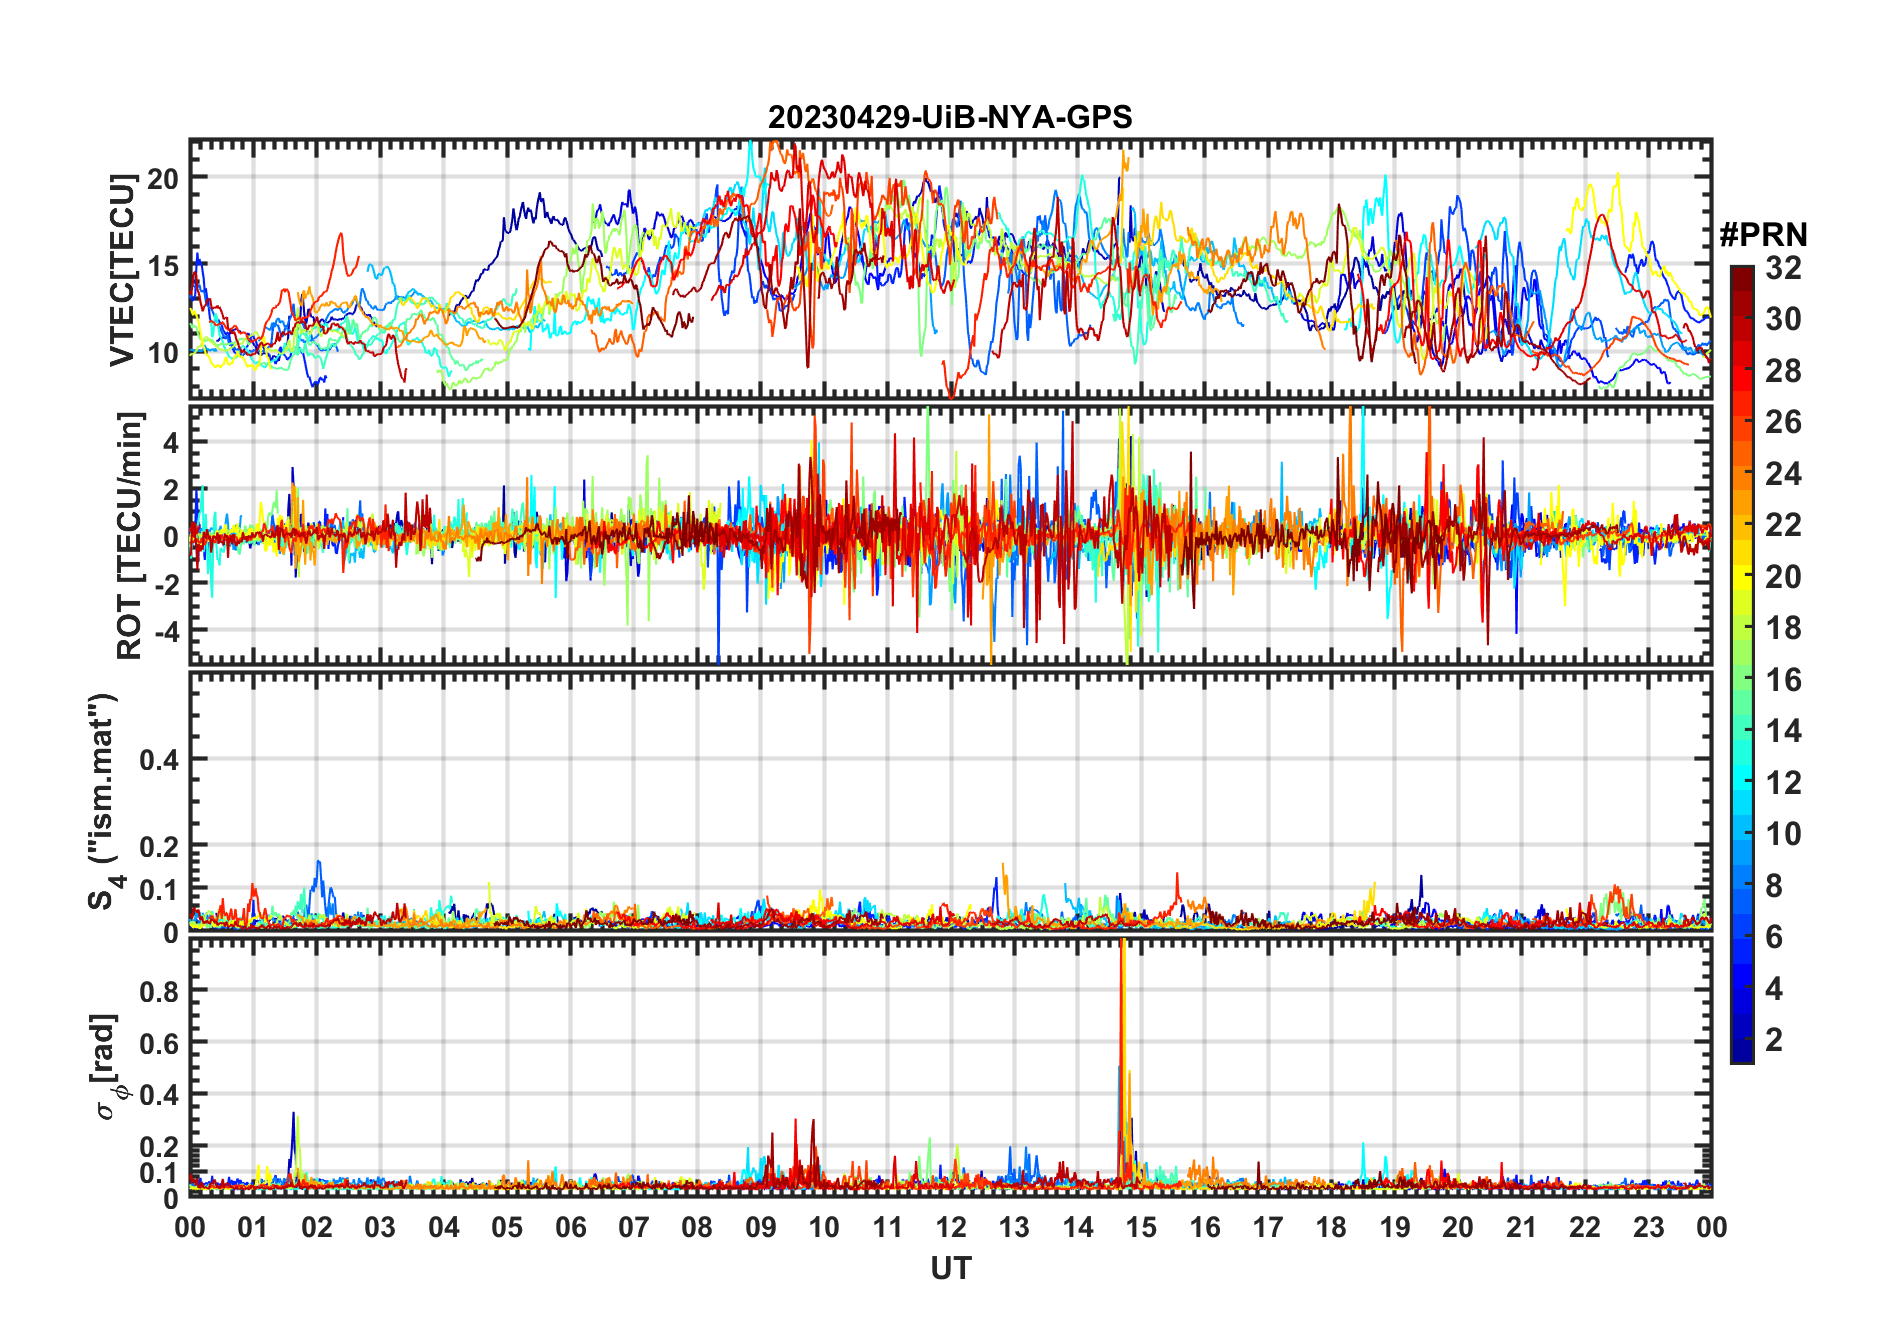Click the VTEC[TECU] y-axis label
Screen dimensions: 1902x1330
coord(122,270)
